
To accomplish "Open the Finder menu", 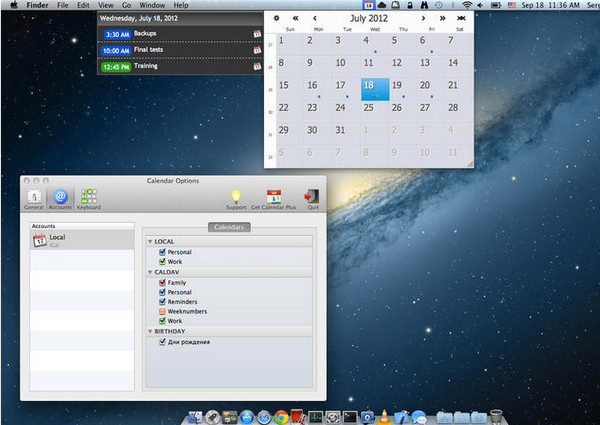I will tap(37, 5).
